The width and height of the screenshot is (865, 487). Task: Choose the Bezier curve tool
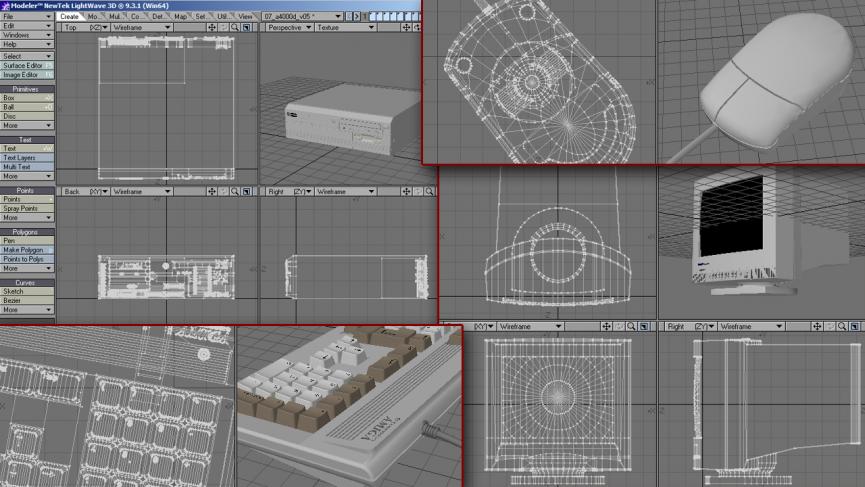[27, 300]
